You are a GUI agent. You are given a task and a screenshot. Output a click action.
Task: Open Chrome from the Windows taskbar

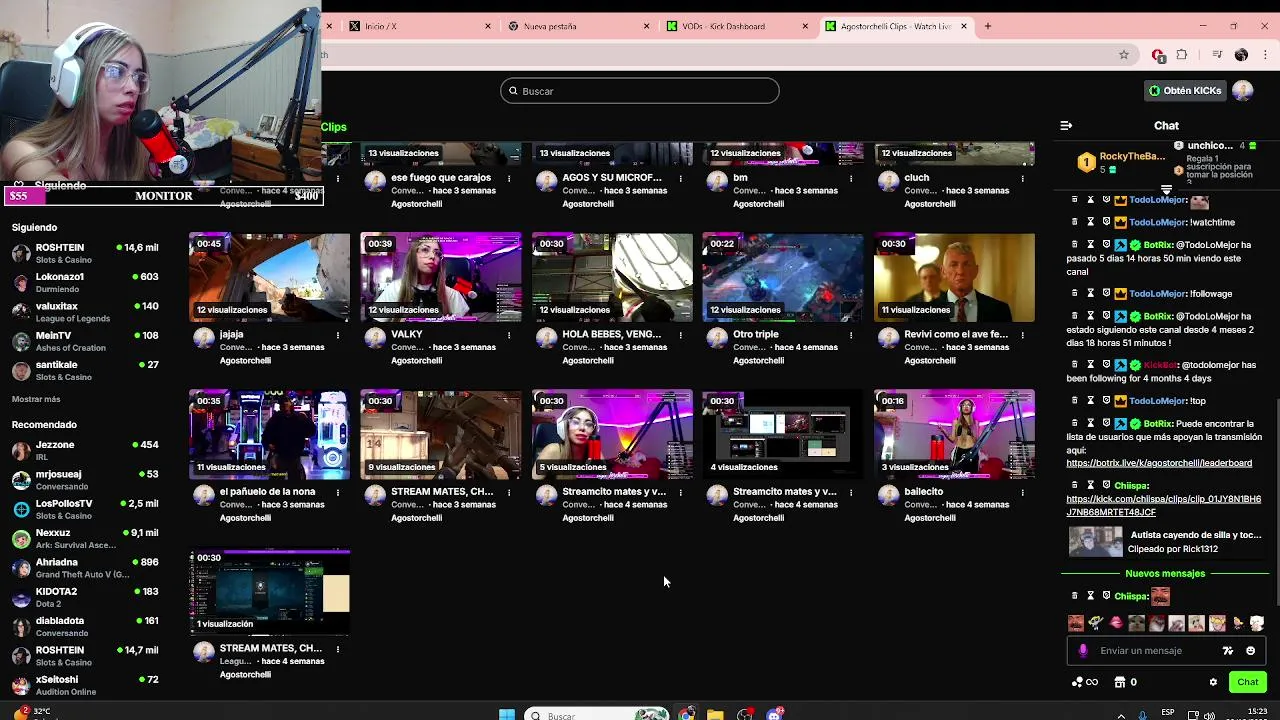(x=686, y=715)
